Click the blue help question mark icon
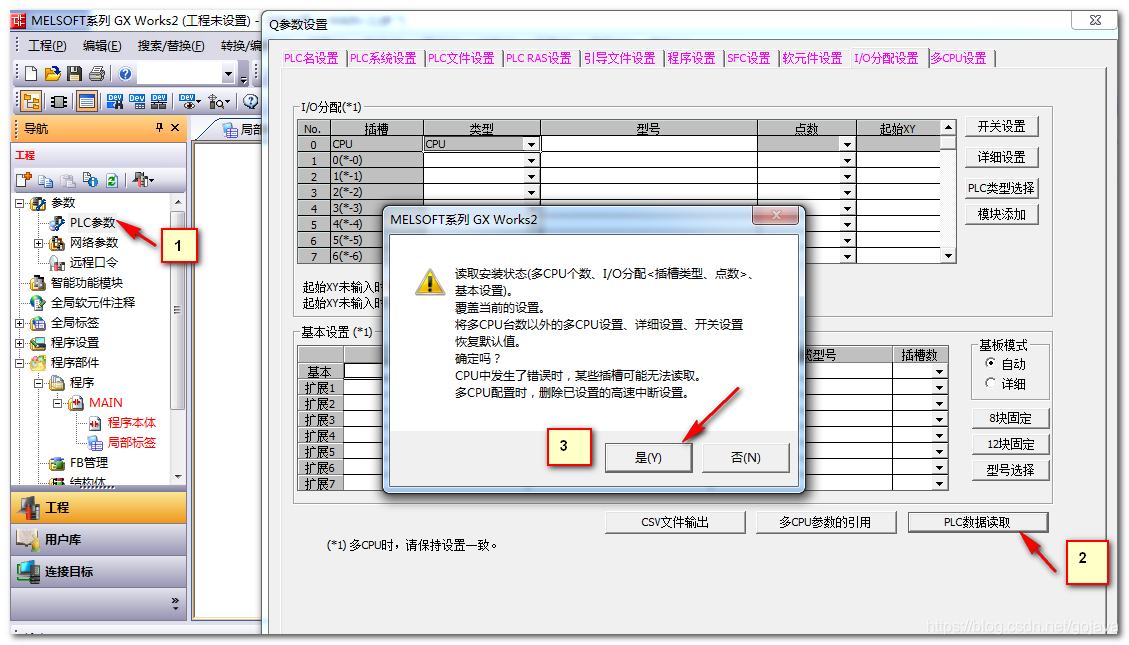The height and width of the screenshot is (645, 1129). click(125, 73)
